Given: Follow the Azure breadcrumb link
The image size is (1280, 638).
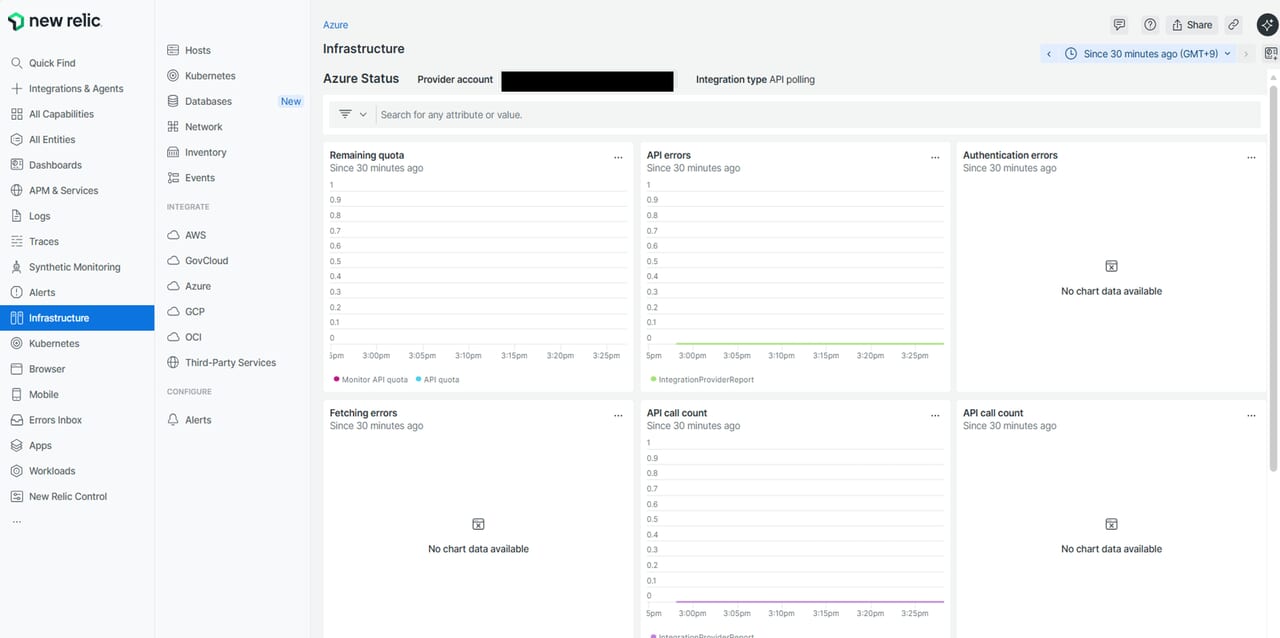Looking at the screenshot, I should [335, 25].
